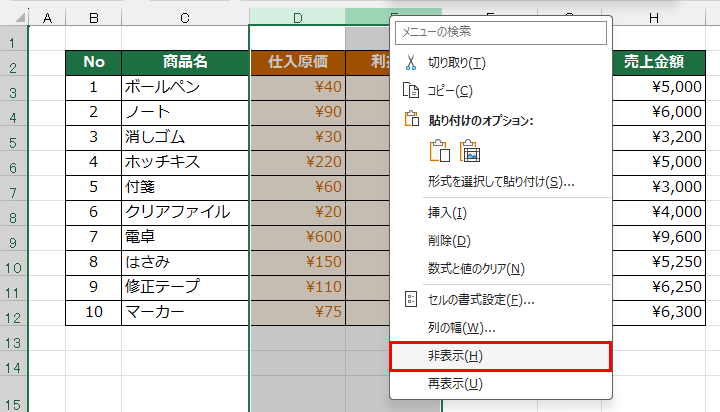Click the クリアファイル cell

[x=185, y=212]
